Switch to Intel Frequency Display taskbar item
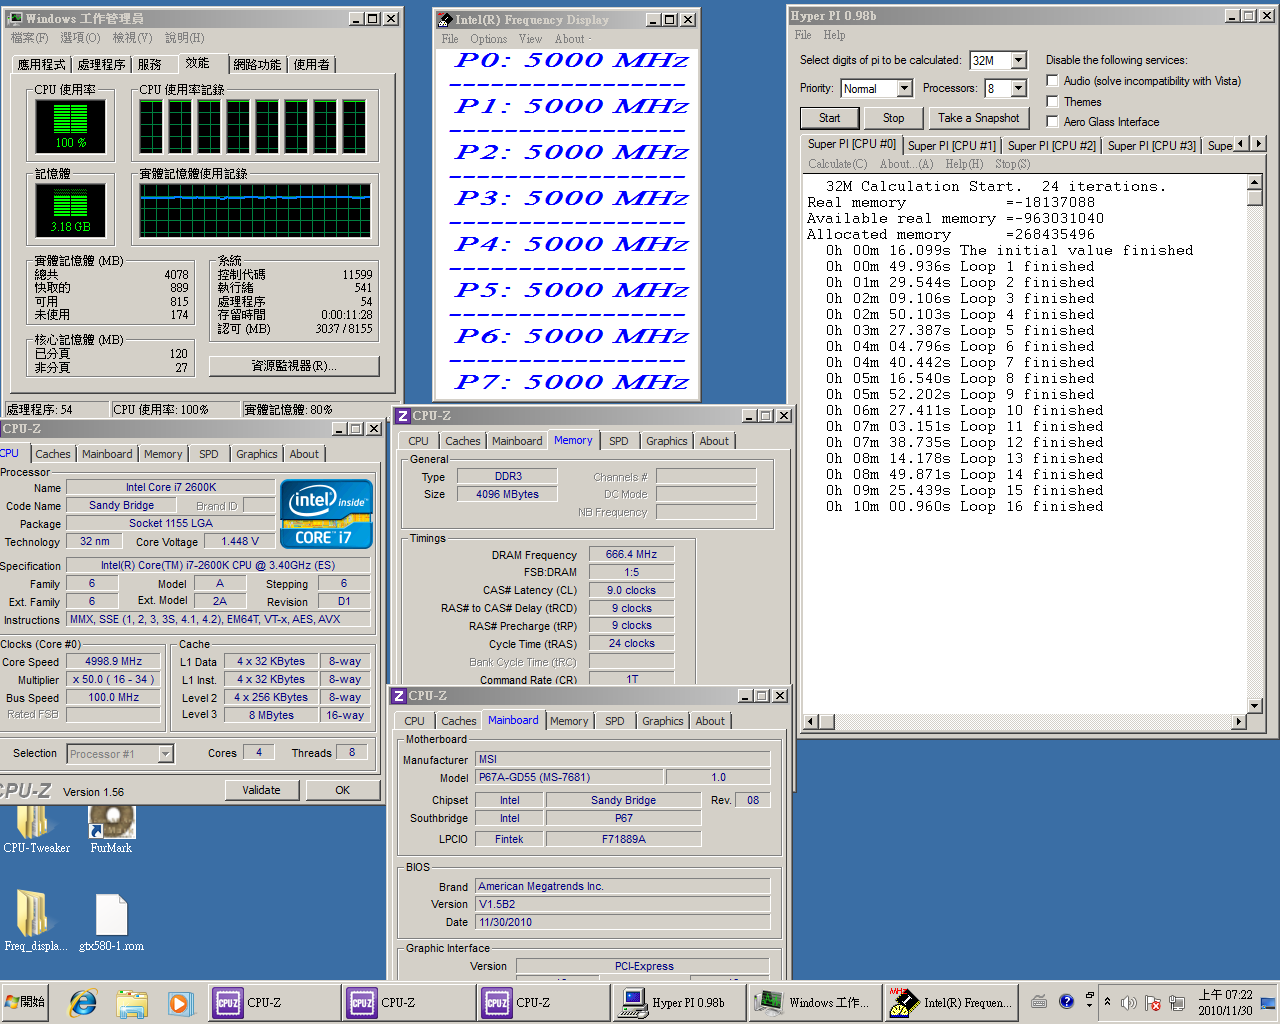 pyautogui.click(x=952, y=1002)
